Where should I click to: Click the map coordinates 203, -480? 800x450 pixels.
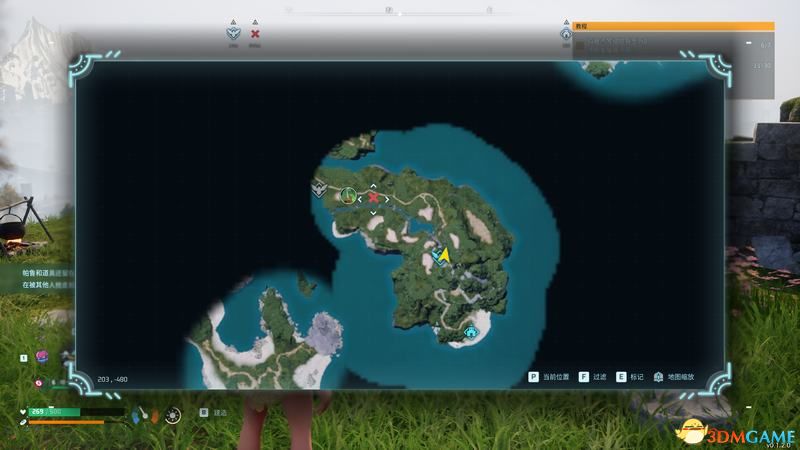point(112,380)
